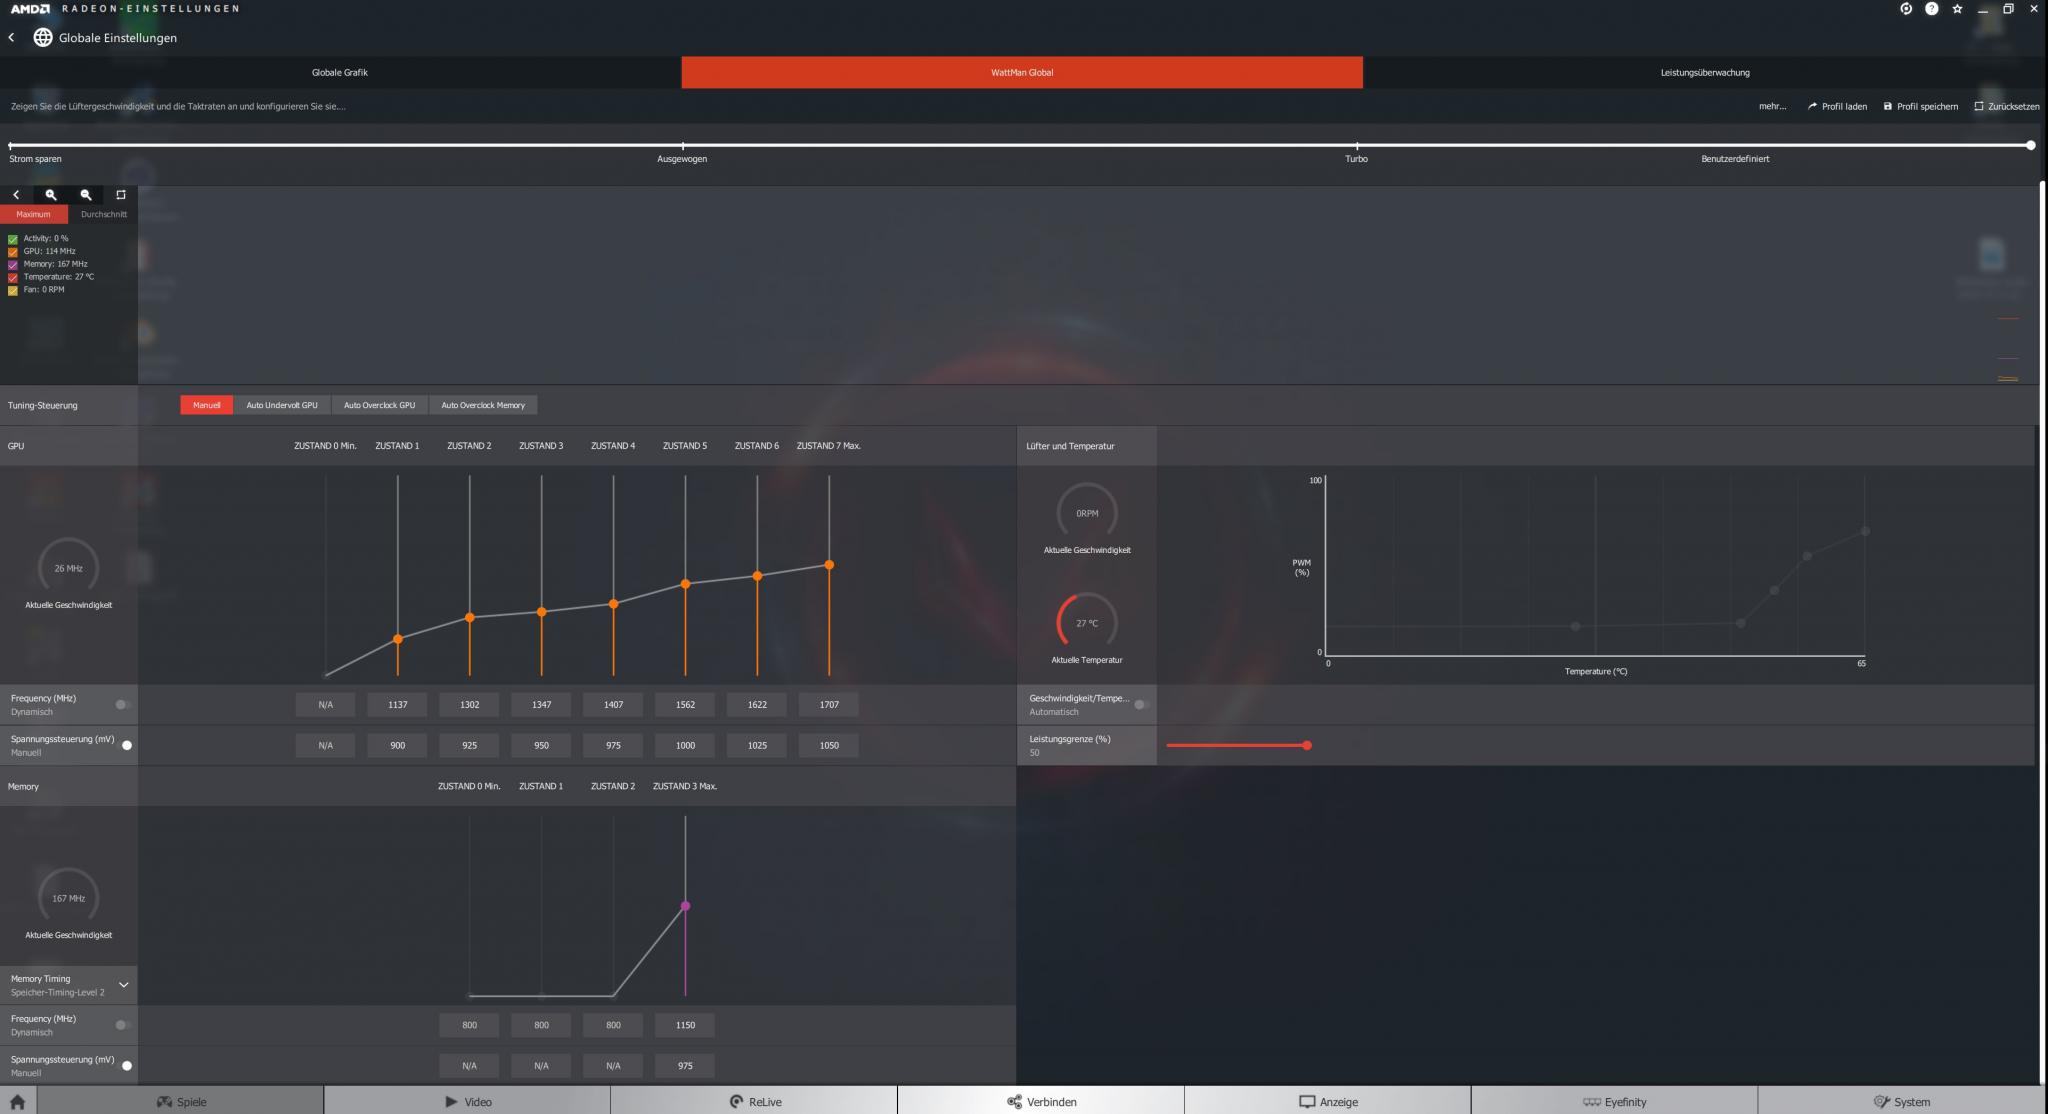Viewport: 2048px width, 1114px height.
Task: Open the help question mark icon
Action: point(1932,9)
